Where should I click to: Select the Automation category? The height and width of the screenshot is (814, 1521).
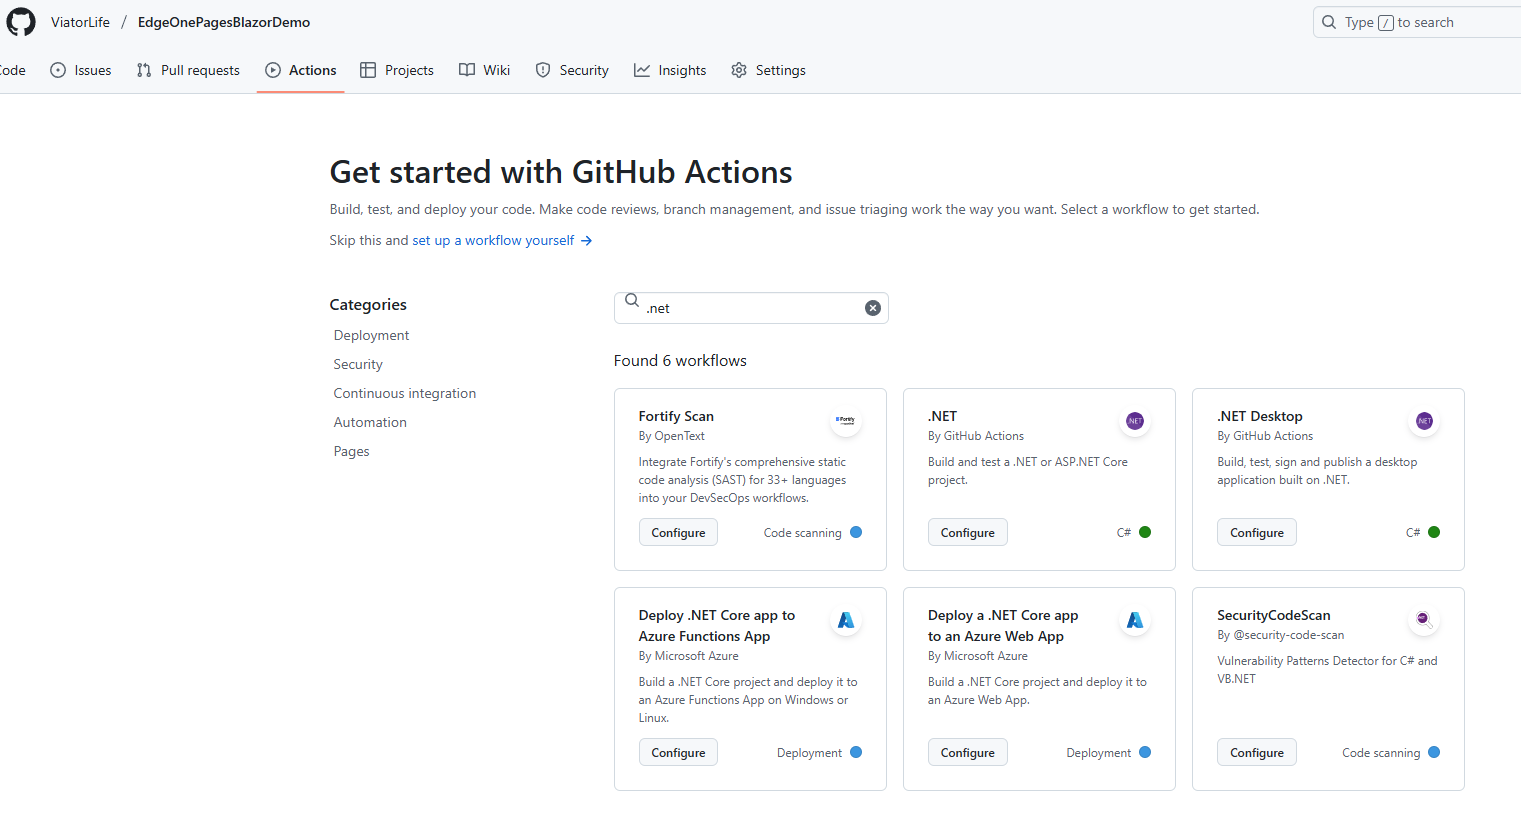(x=370, y=423)
